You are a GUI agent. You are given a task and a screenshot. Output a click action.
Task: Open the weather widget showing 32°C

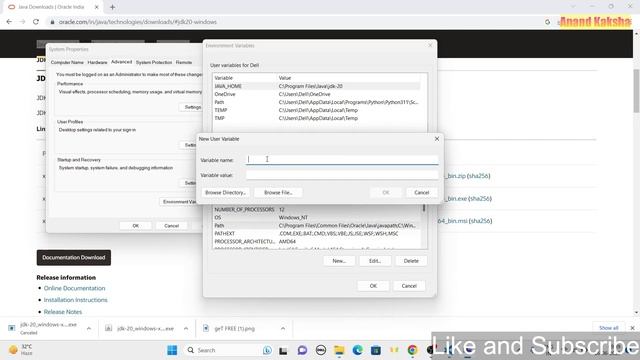click(21, 350)
